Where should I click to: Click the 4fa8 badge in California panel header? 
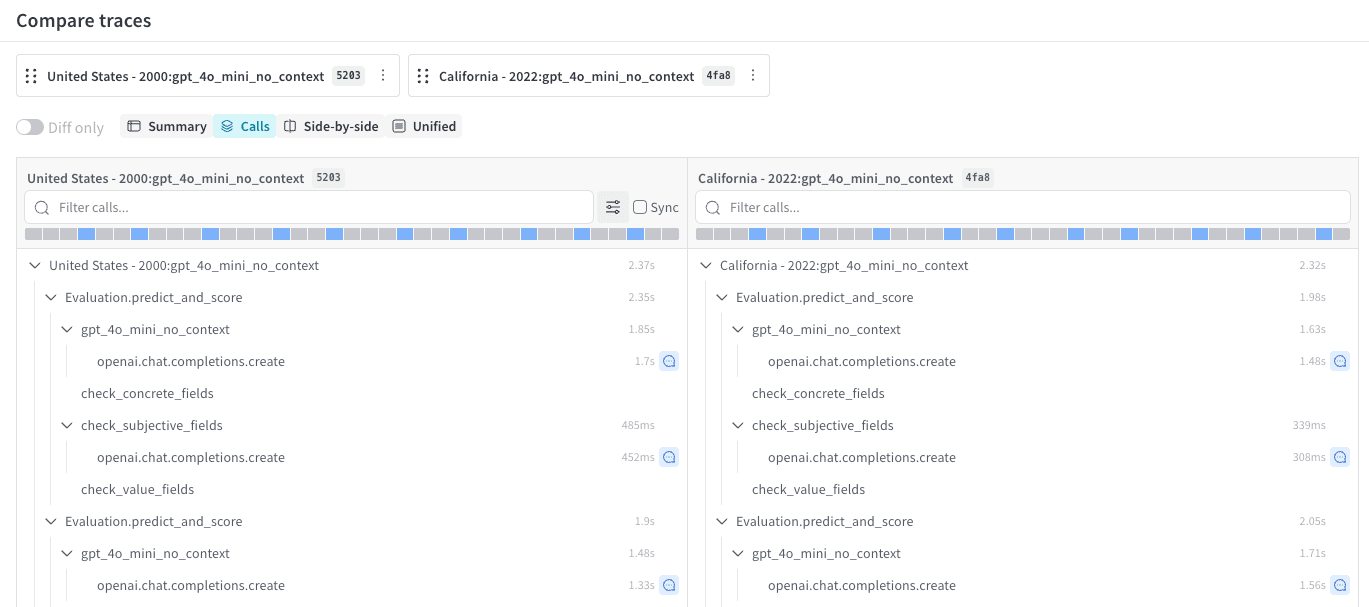click(x=977, y=178)
